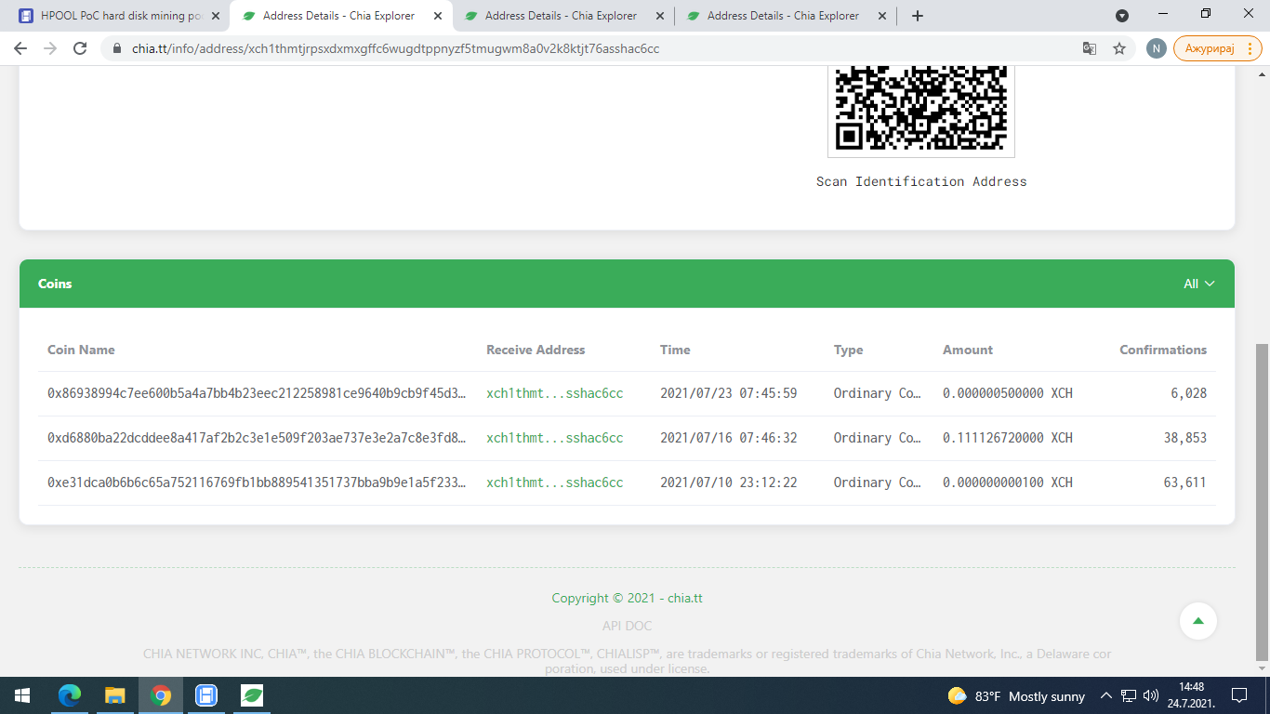Close the third Address Details tab
Viewport: 1270px width, 714px height.
(659, 16)
